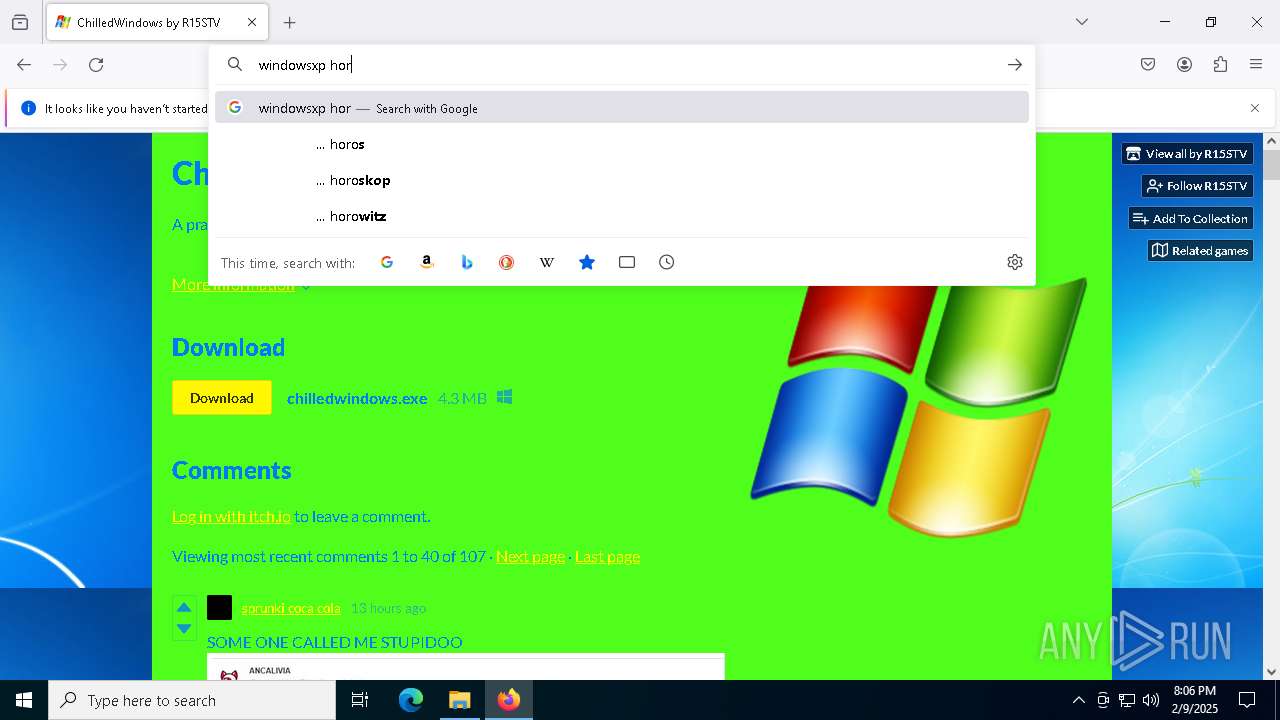Search this time with Google icon
Image resolution: width=1280 pixels, height=720 pixels.
click(x=387, y=262)
